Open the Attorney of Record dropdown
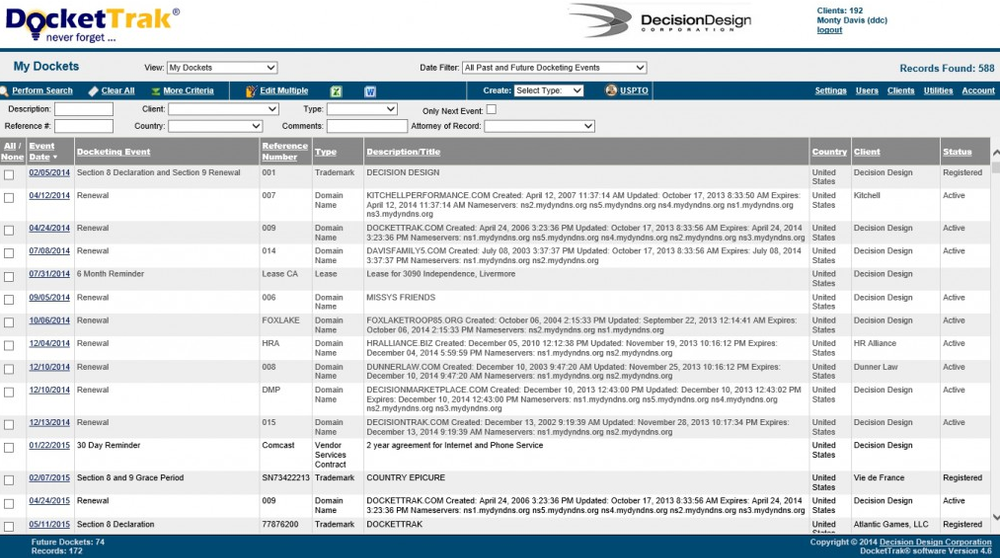Image resolution: width=1000 pixels, height=558 pixels. click(x=540, y=126)
